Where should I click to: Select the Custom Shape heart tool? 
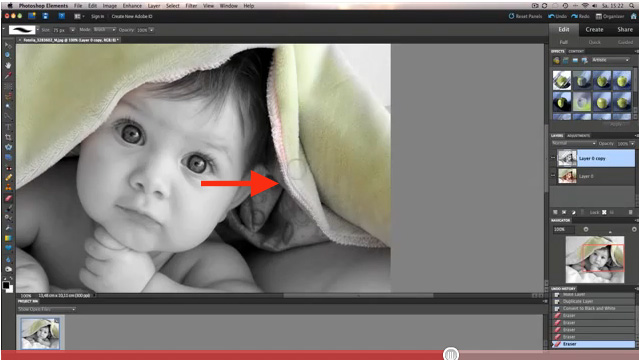coord(8,248)
